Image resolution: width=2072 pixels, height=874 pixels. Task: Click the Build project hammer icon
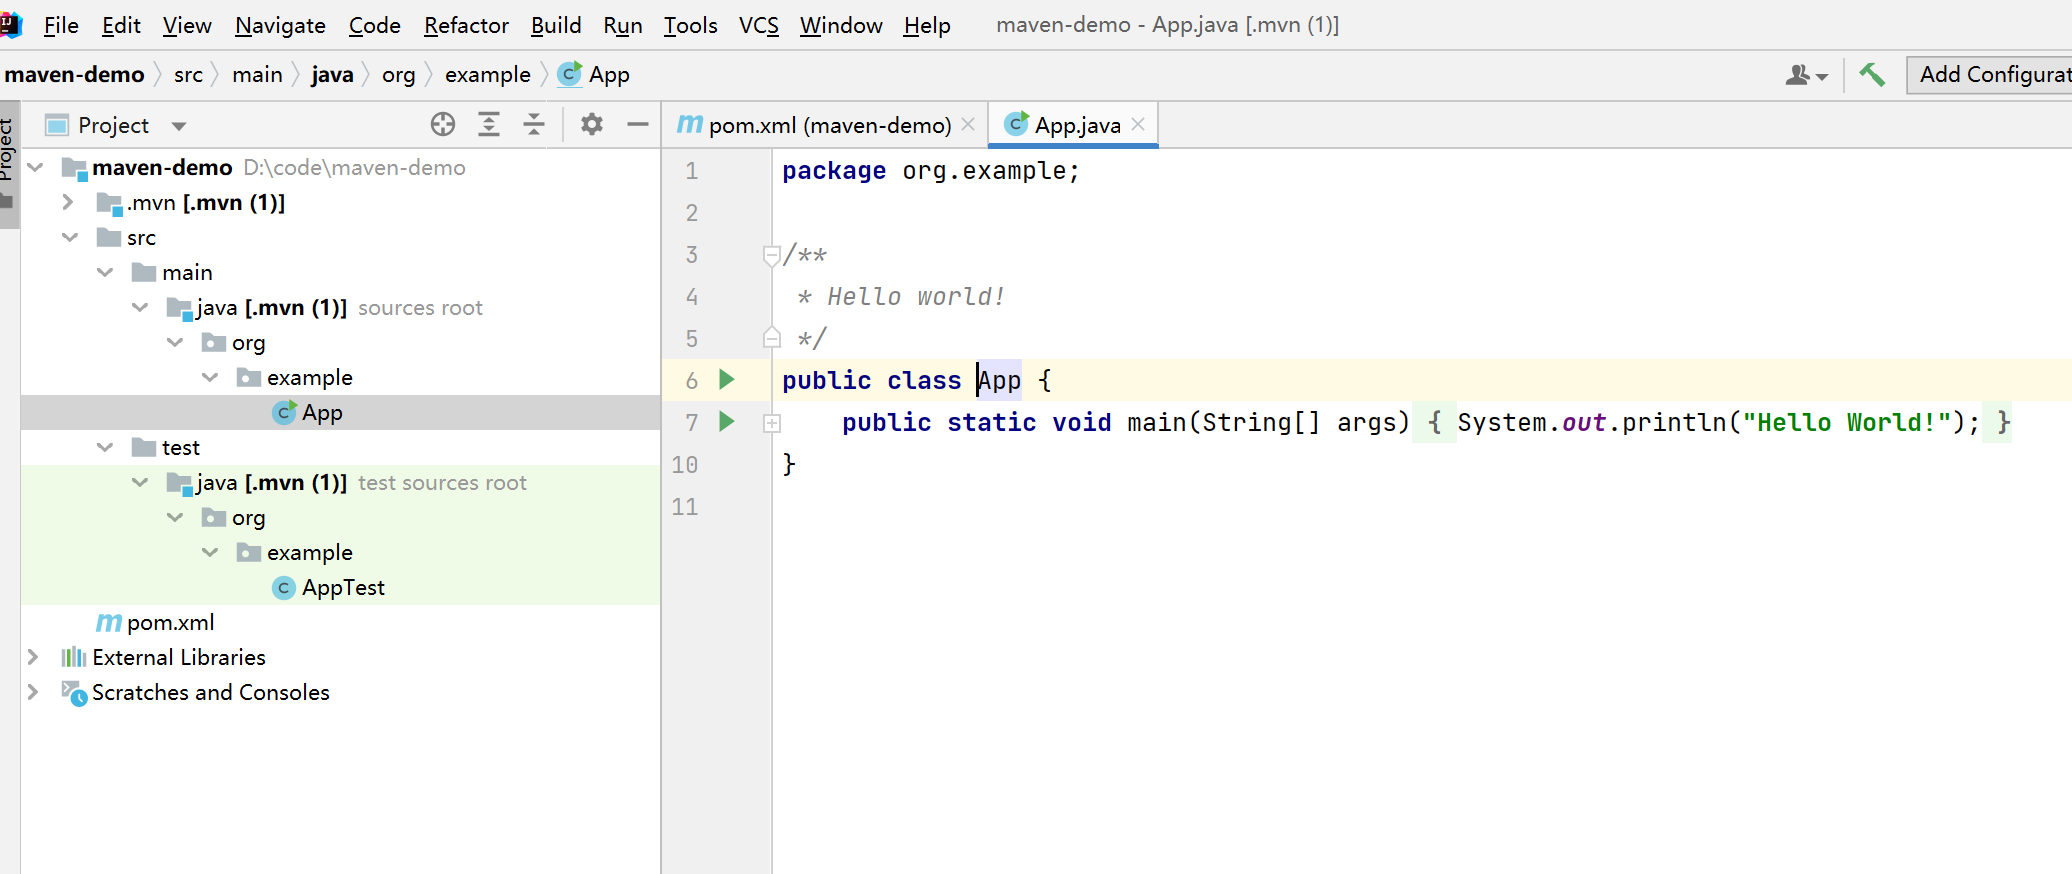click(x=1871, y=75)
